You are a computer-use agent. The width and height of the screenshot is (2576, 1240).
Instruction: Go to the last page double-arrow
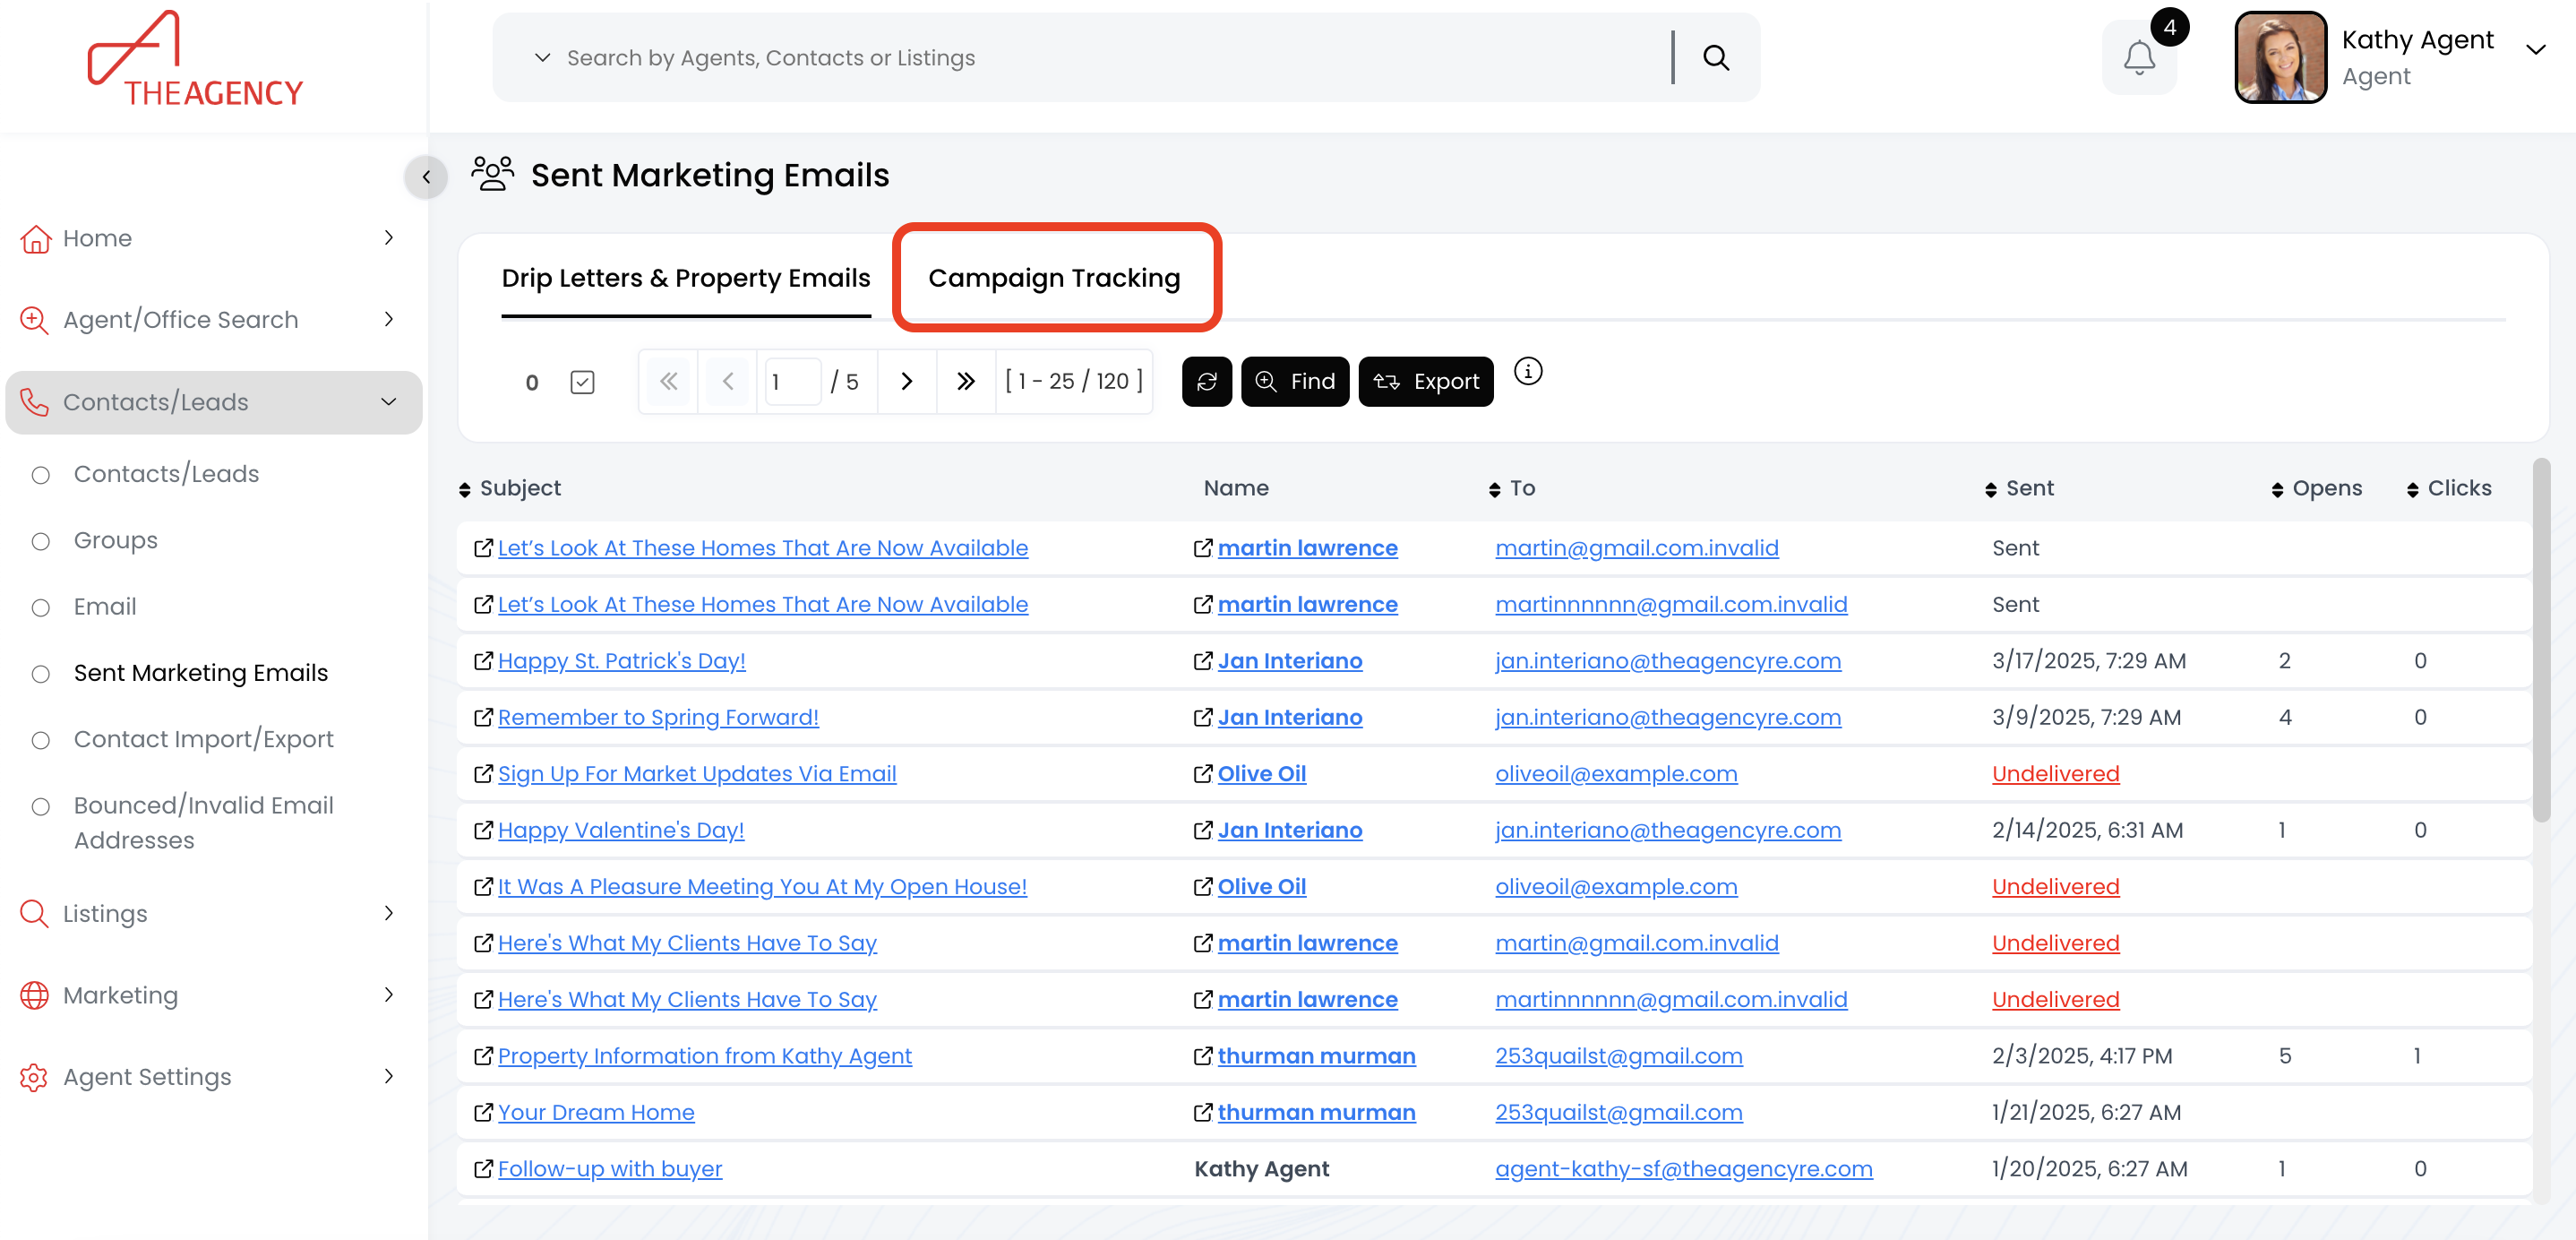click(x=965, y=382)
